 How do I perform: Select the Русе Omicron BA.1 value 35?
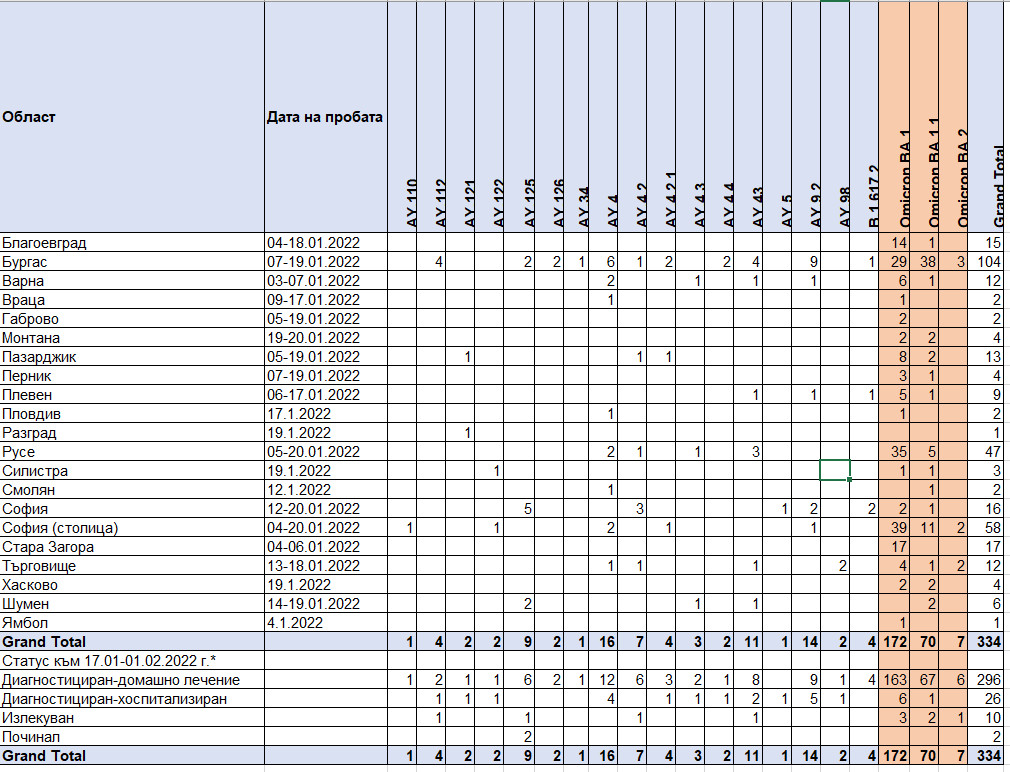894,452
